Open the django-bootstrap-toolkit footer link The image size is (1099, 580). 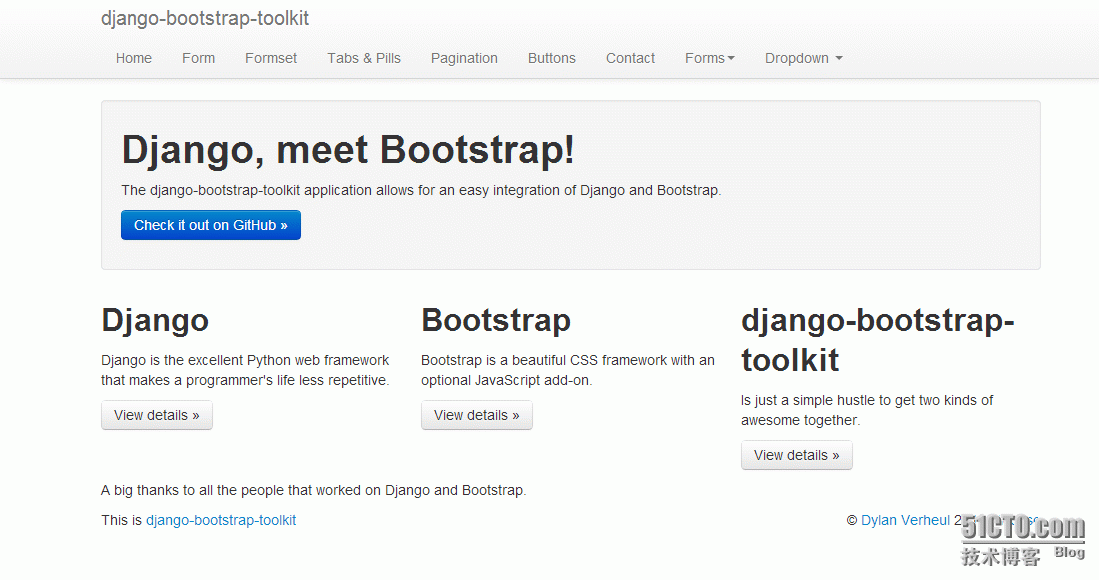221,520
